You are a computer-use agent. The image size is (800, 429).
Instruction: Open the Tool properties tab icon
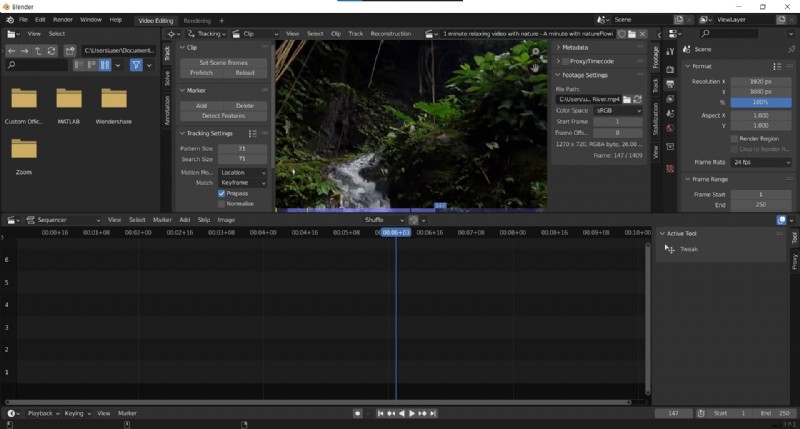point(670,52)
